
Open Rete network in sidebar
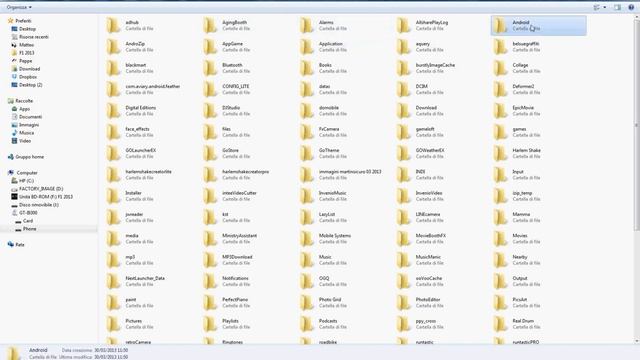20,245
